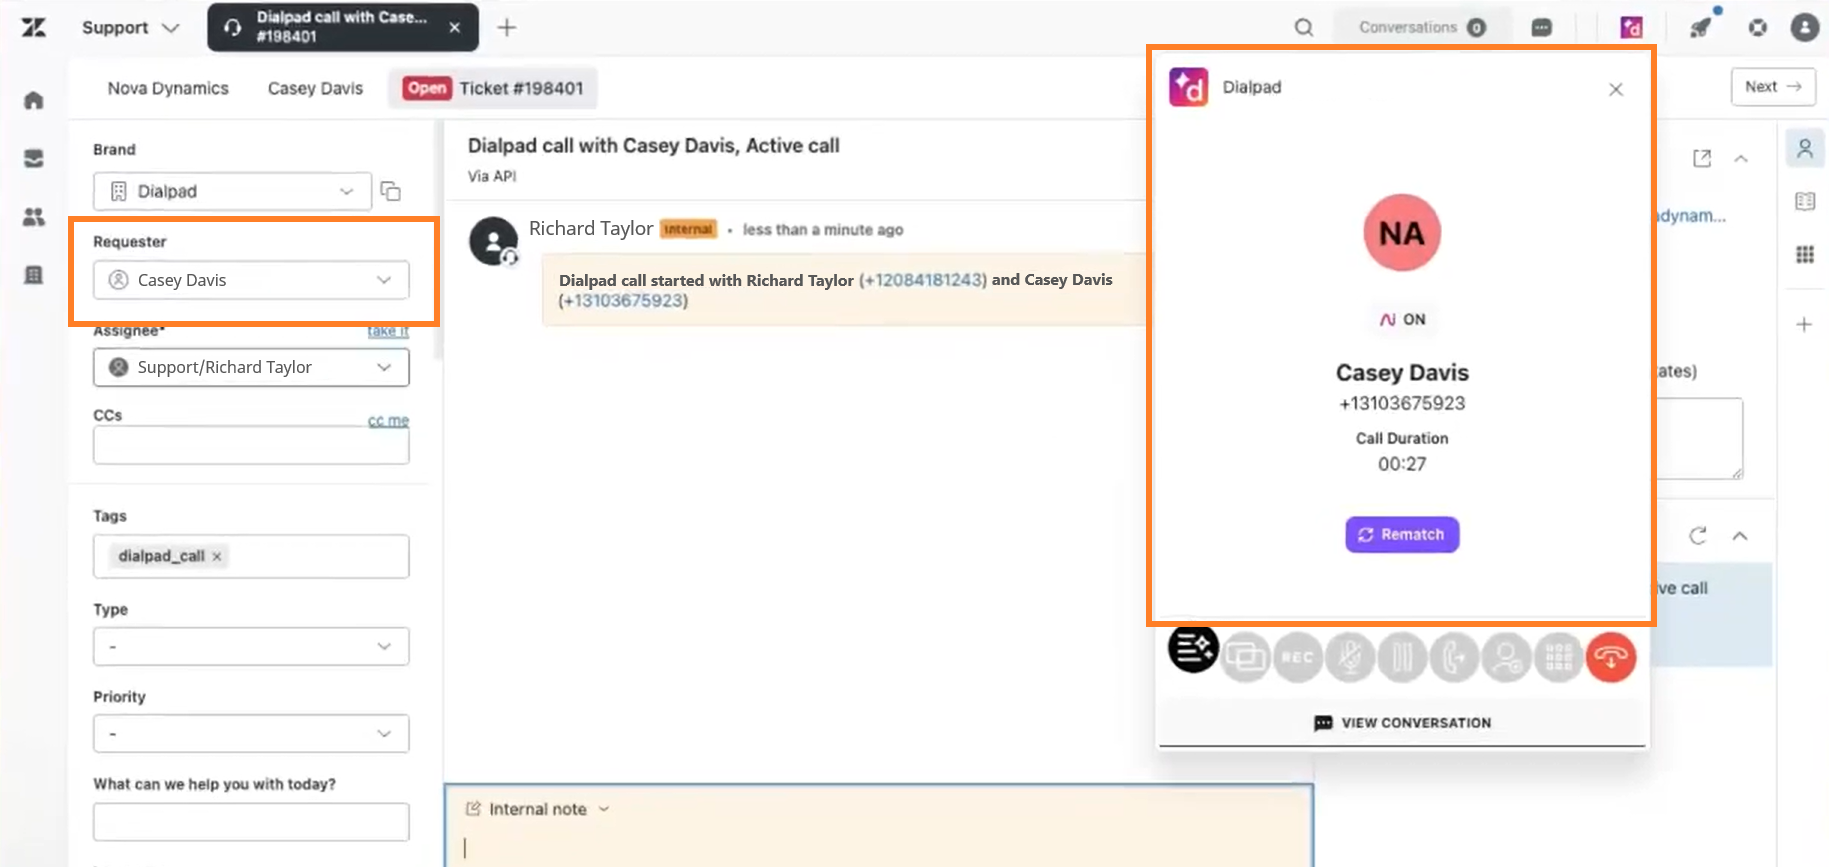The image size is (1829, 867).
Task: Hang up the call with red button
Action: [1611, 657]
